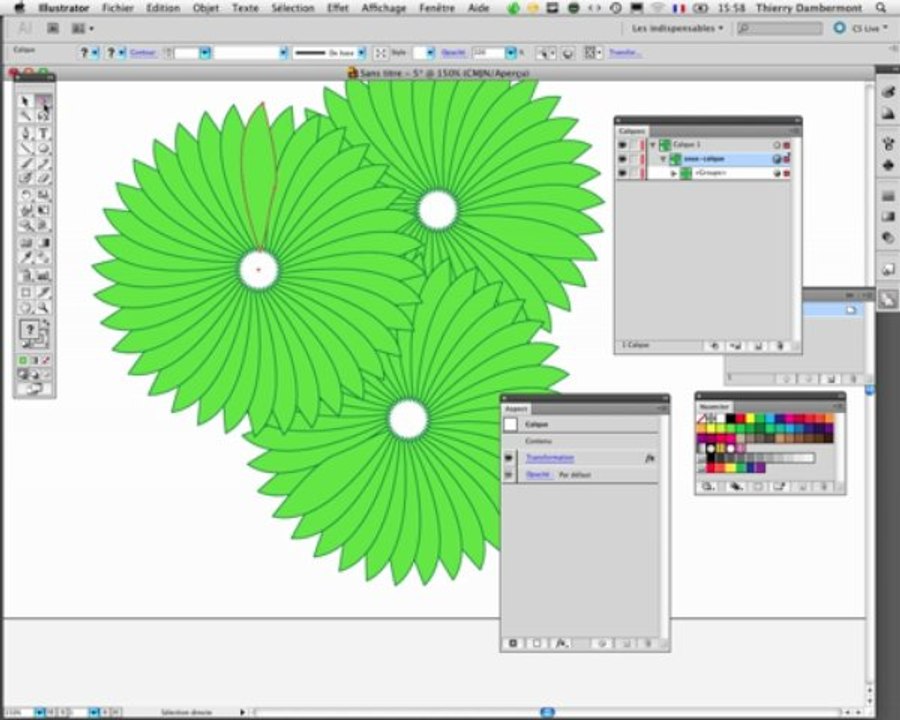The image size is (900, 720).
Task: Open Transformation effect link in Aspect panel
Action: point(550,458)
